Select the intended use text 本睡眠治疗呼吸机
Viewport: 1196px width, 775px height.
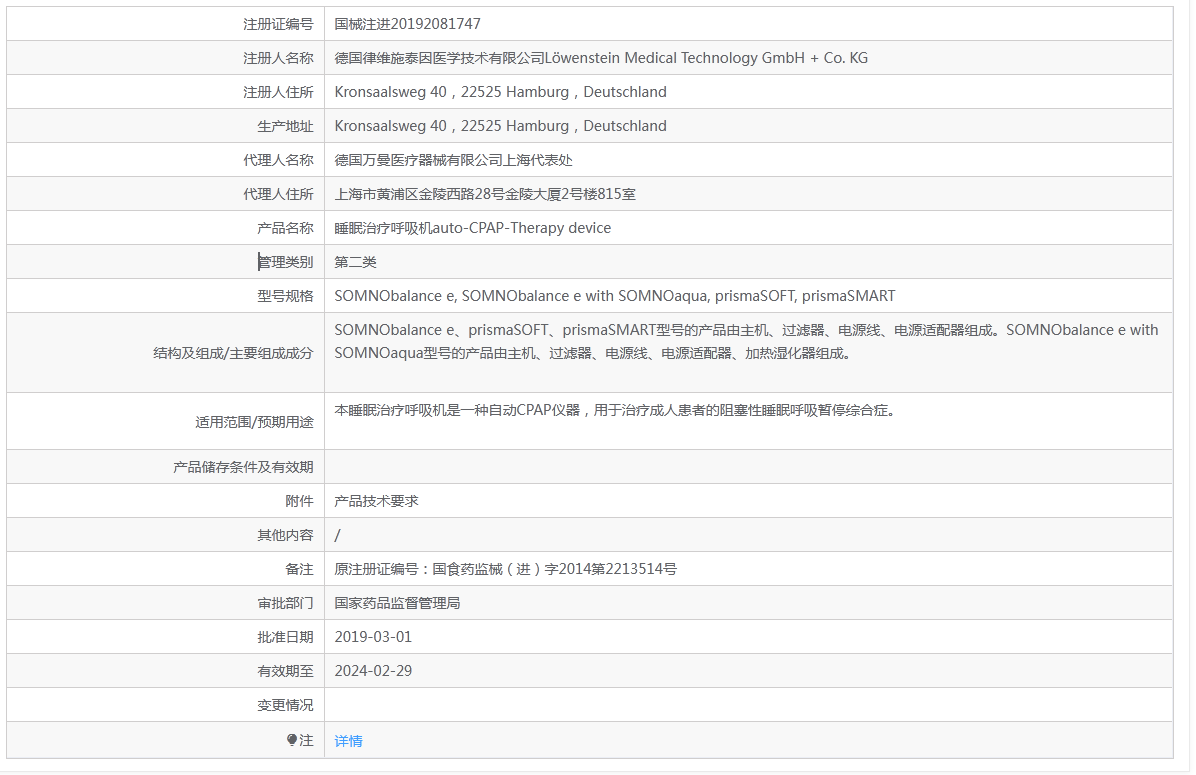point(615,410)
